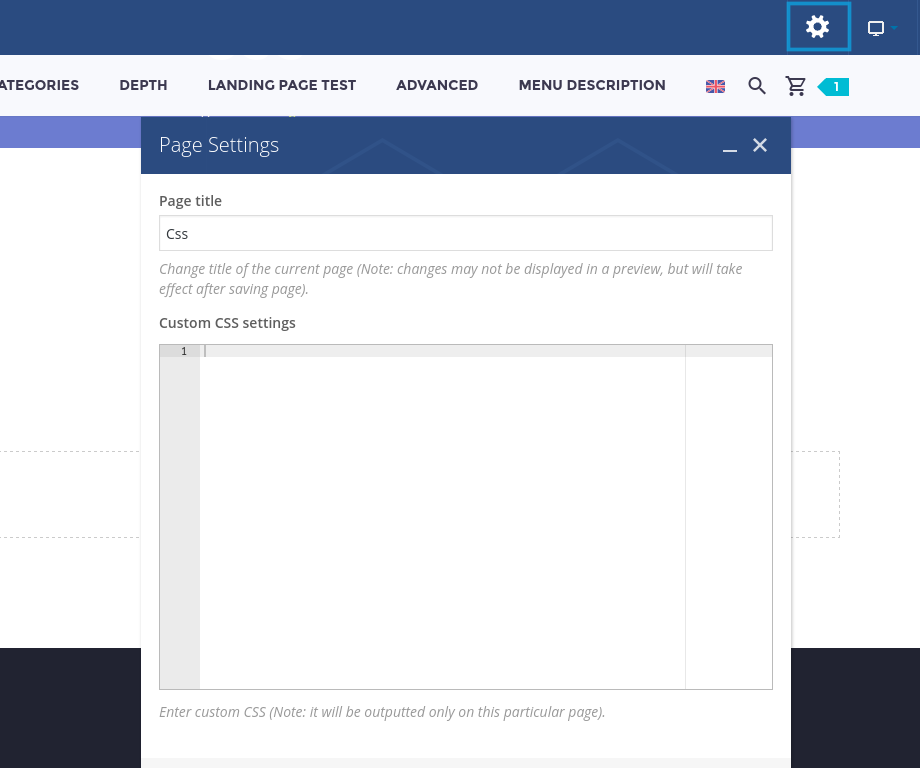
Task: Click the search magnifier icon
Action: (x=757, y=86)
